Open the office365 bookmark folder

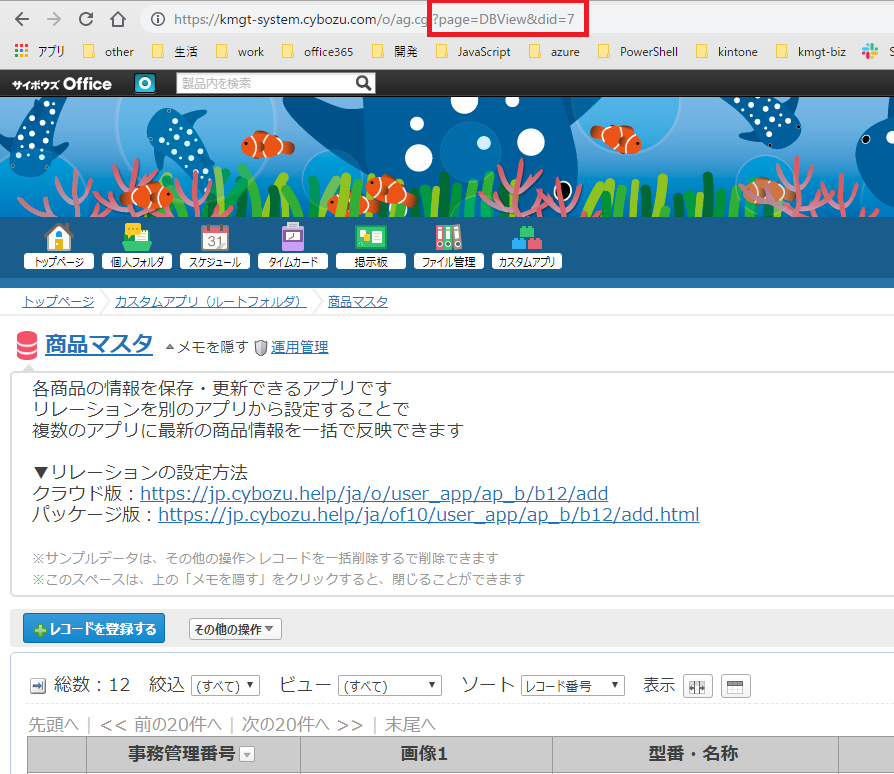coord(318,52)
